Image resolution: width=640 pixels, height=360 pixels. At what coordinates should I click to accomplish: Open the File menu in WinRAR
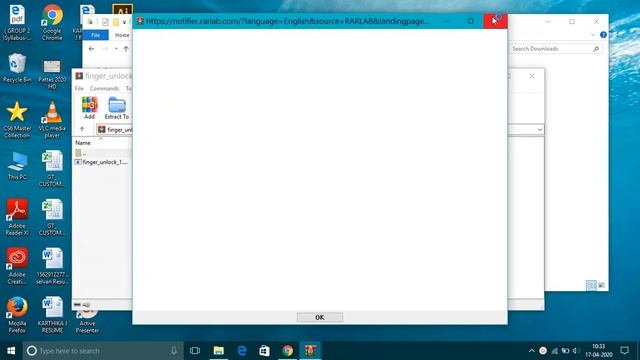(79, 88)
